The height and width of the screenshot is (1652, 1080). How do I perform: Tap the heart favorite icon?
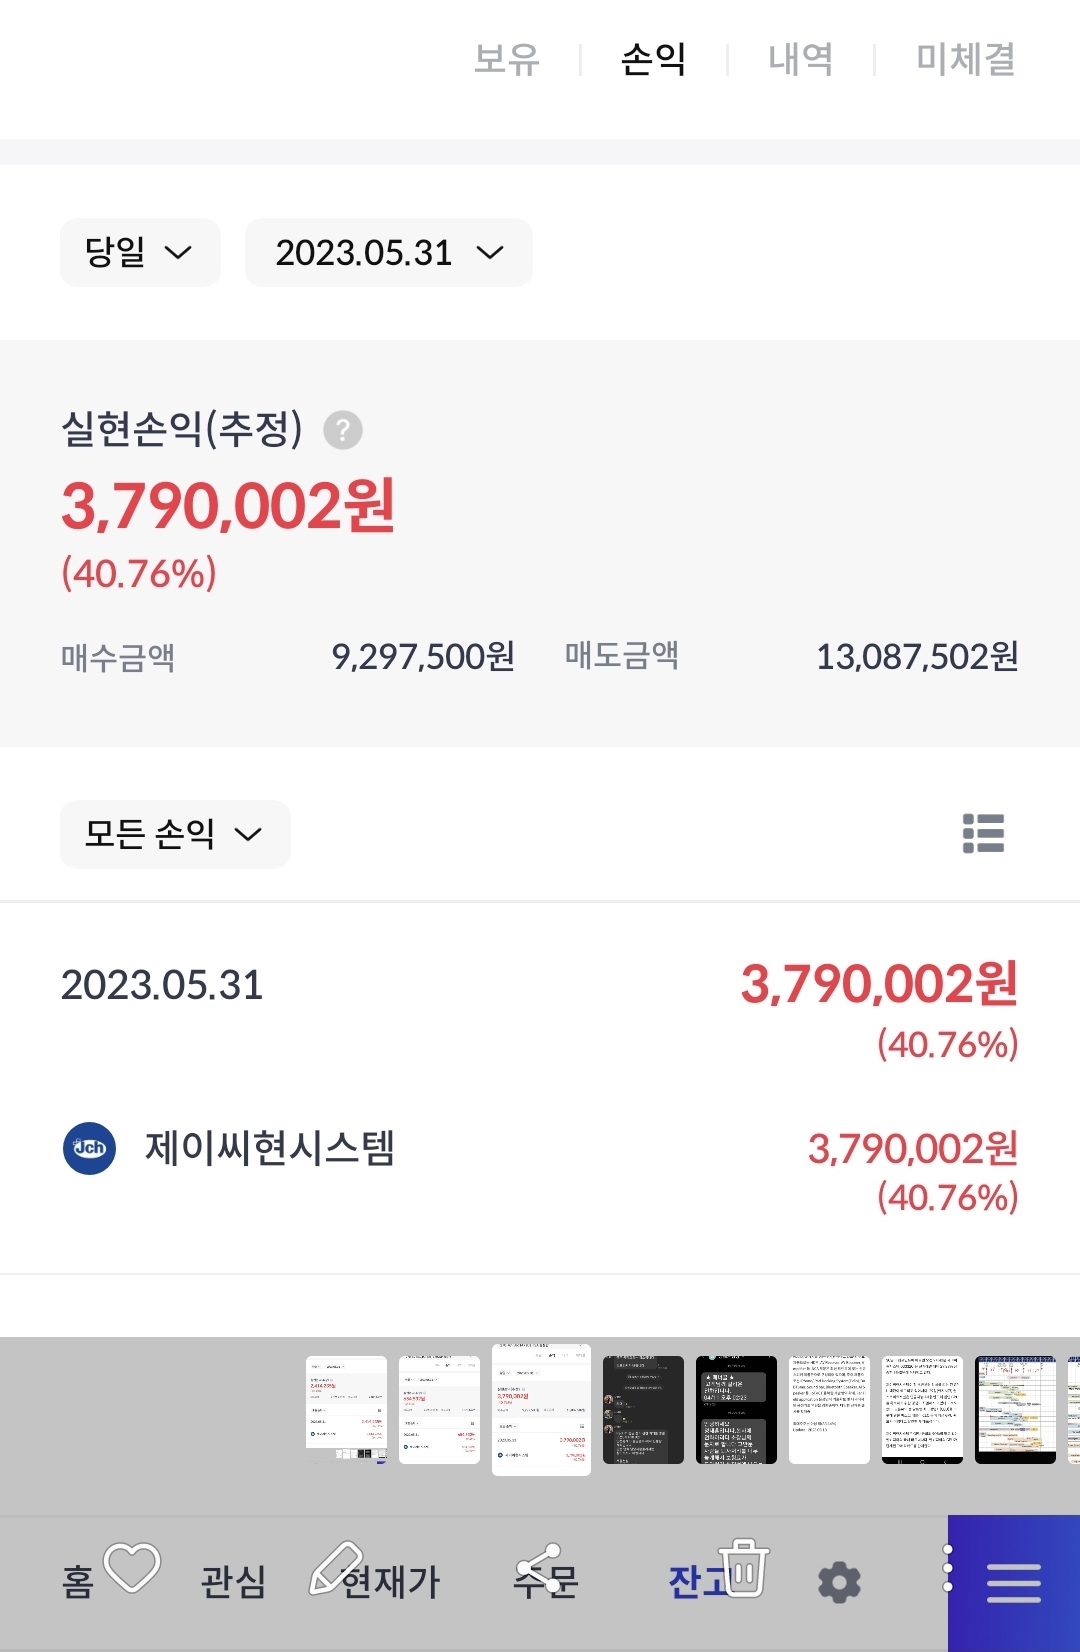pyautogui.click(x=132, y=1567)
